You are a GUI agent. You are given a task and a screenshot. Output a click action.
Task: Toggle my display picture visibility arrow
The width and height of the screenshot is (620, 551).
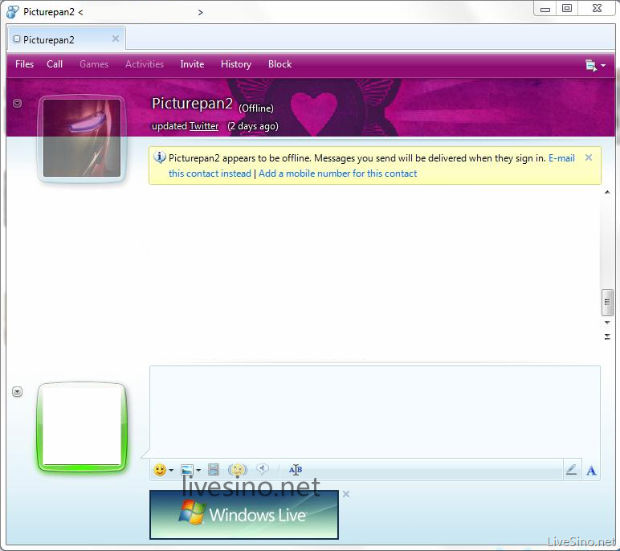(x=17, y=391)
